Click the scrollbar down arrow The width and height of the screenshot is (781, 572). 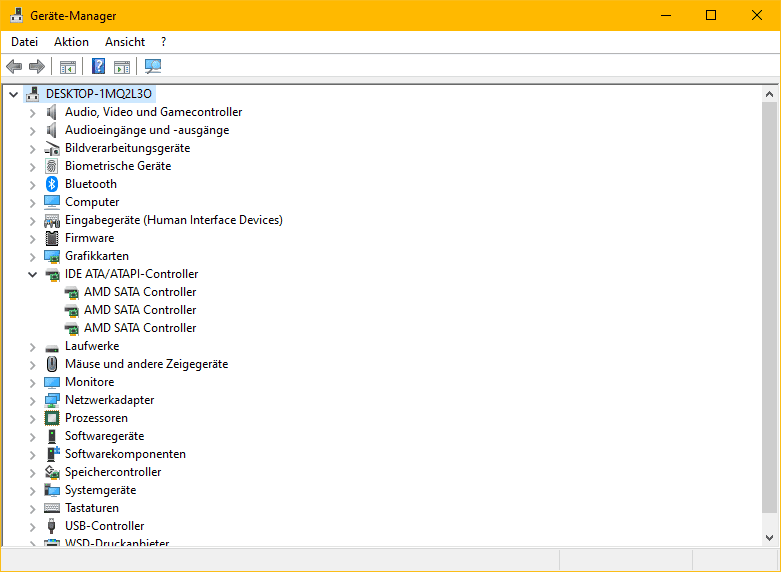pyautogui.click(x=769, y=538)
